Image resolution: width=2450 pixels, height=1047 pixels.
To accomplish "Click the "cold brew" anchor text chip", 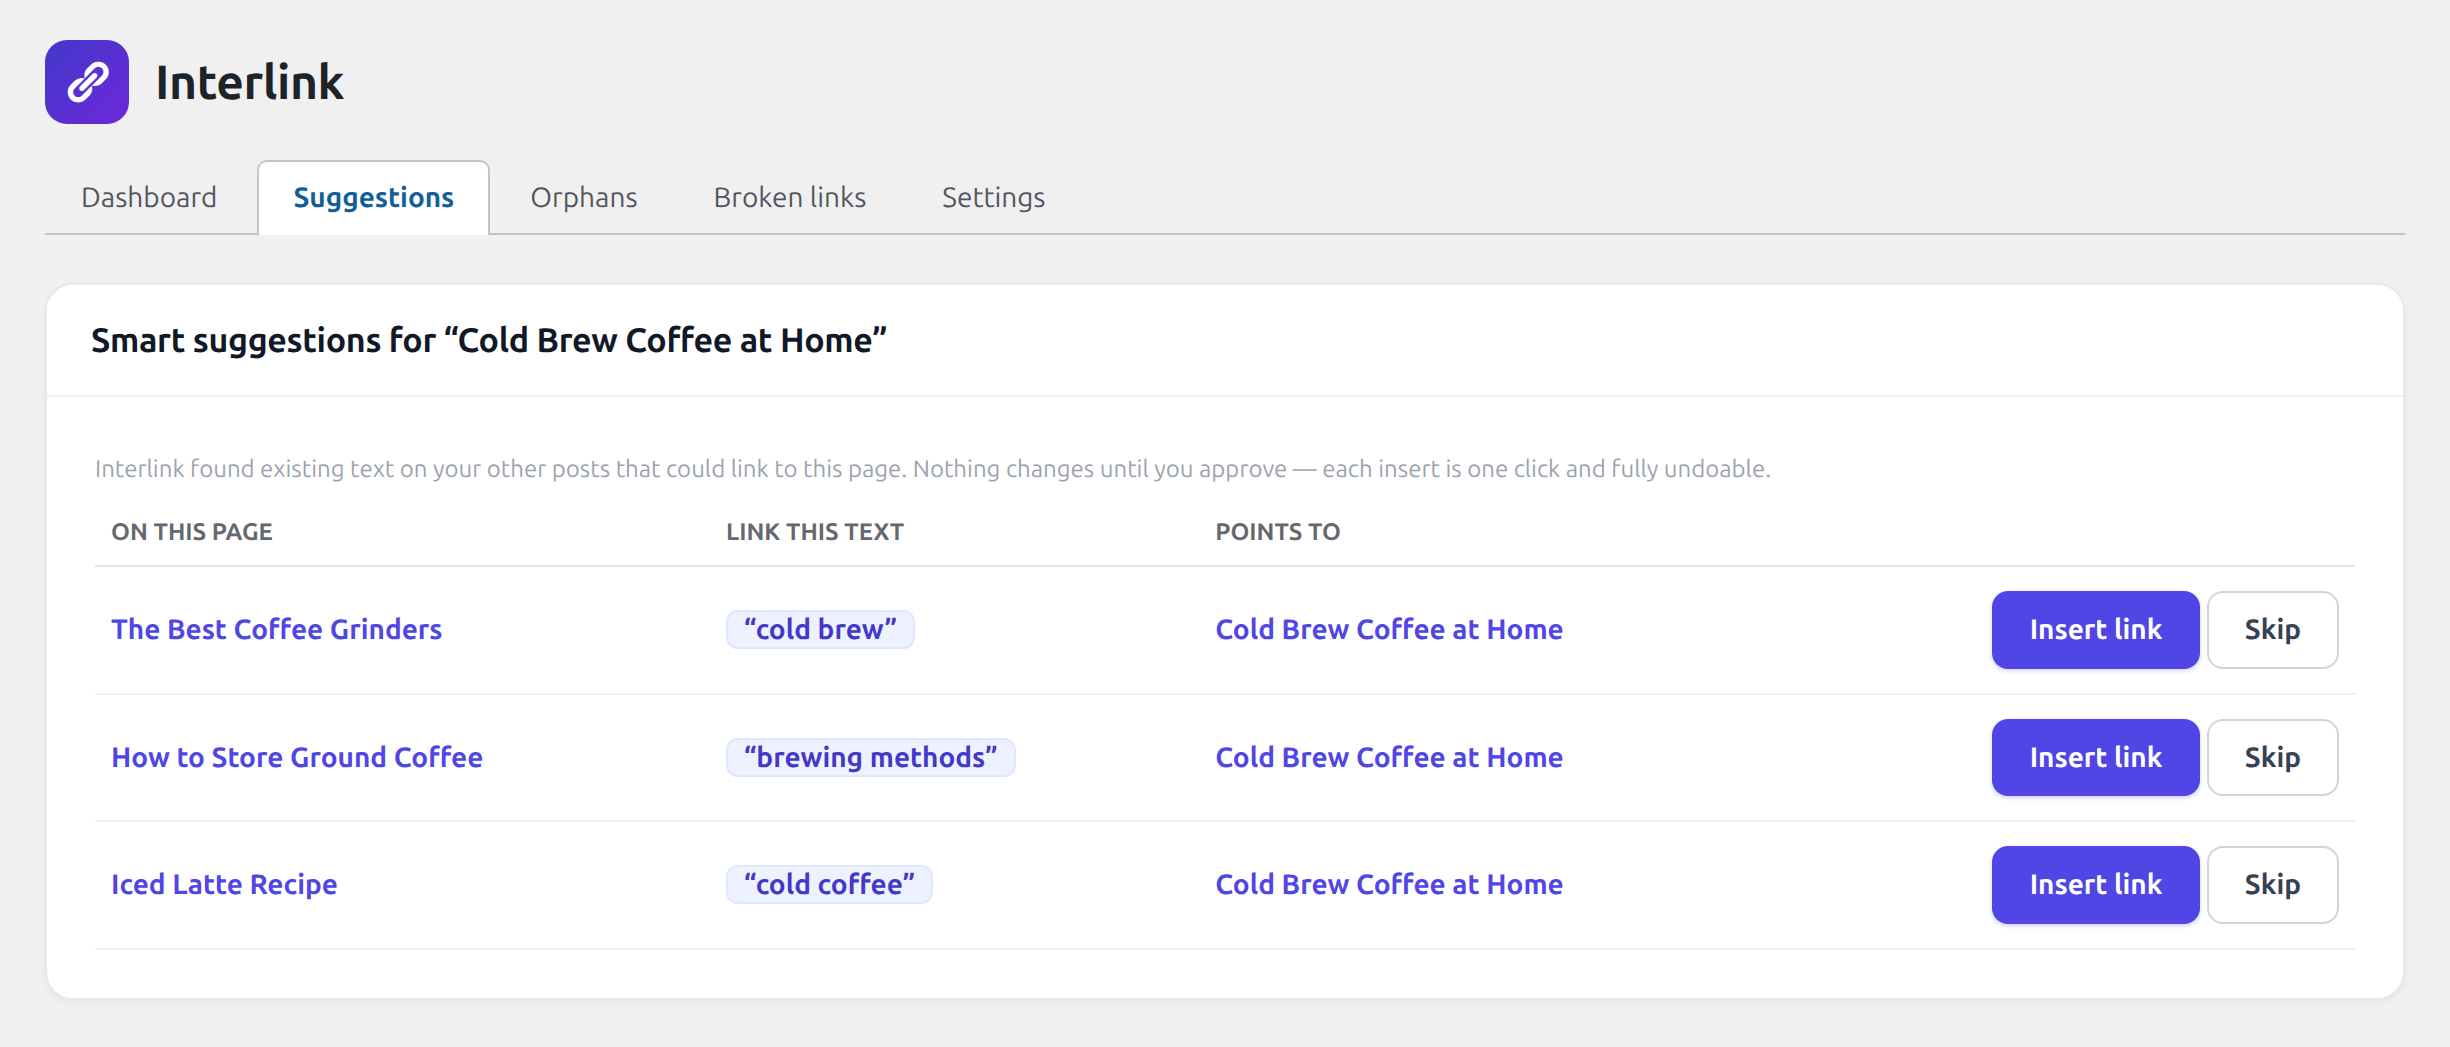I will [820, 629].
